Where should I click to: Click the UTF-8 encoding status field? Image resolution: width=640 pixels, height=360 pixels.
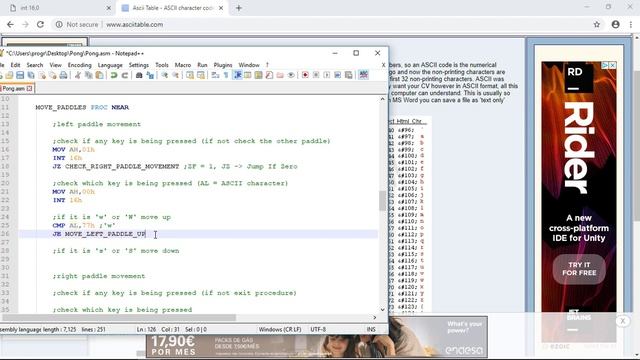[x=318, y=329]
